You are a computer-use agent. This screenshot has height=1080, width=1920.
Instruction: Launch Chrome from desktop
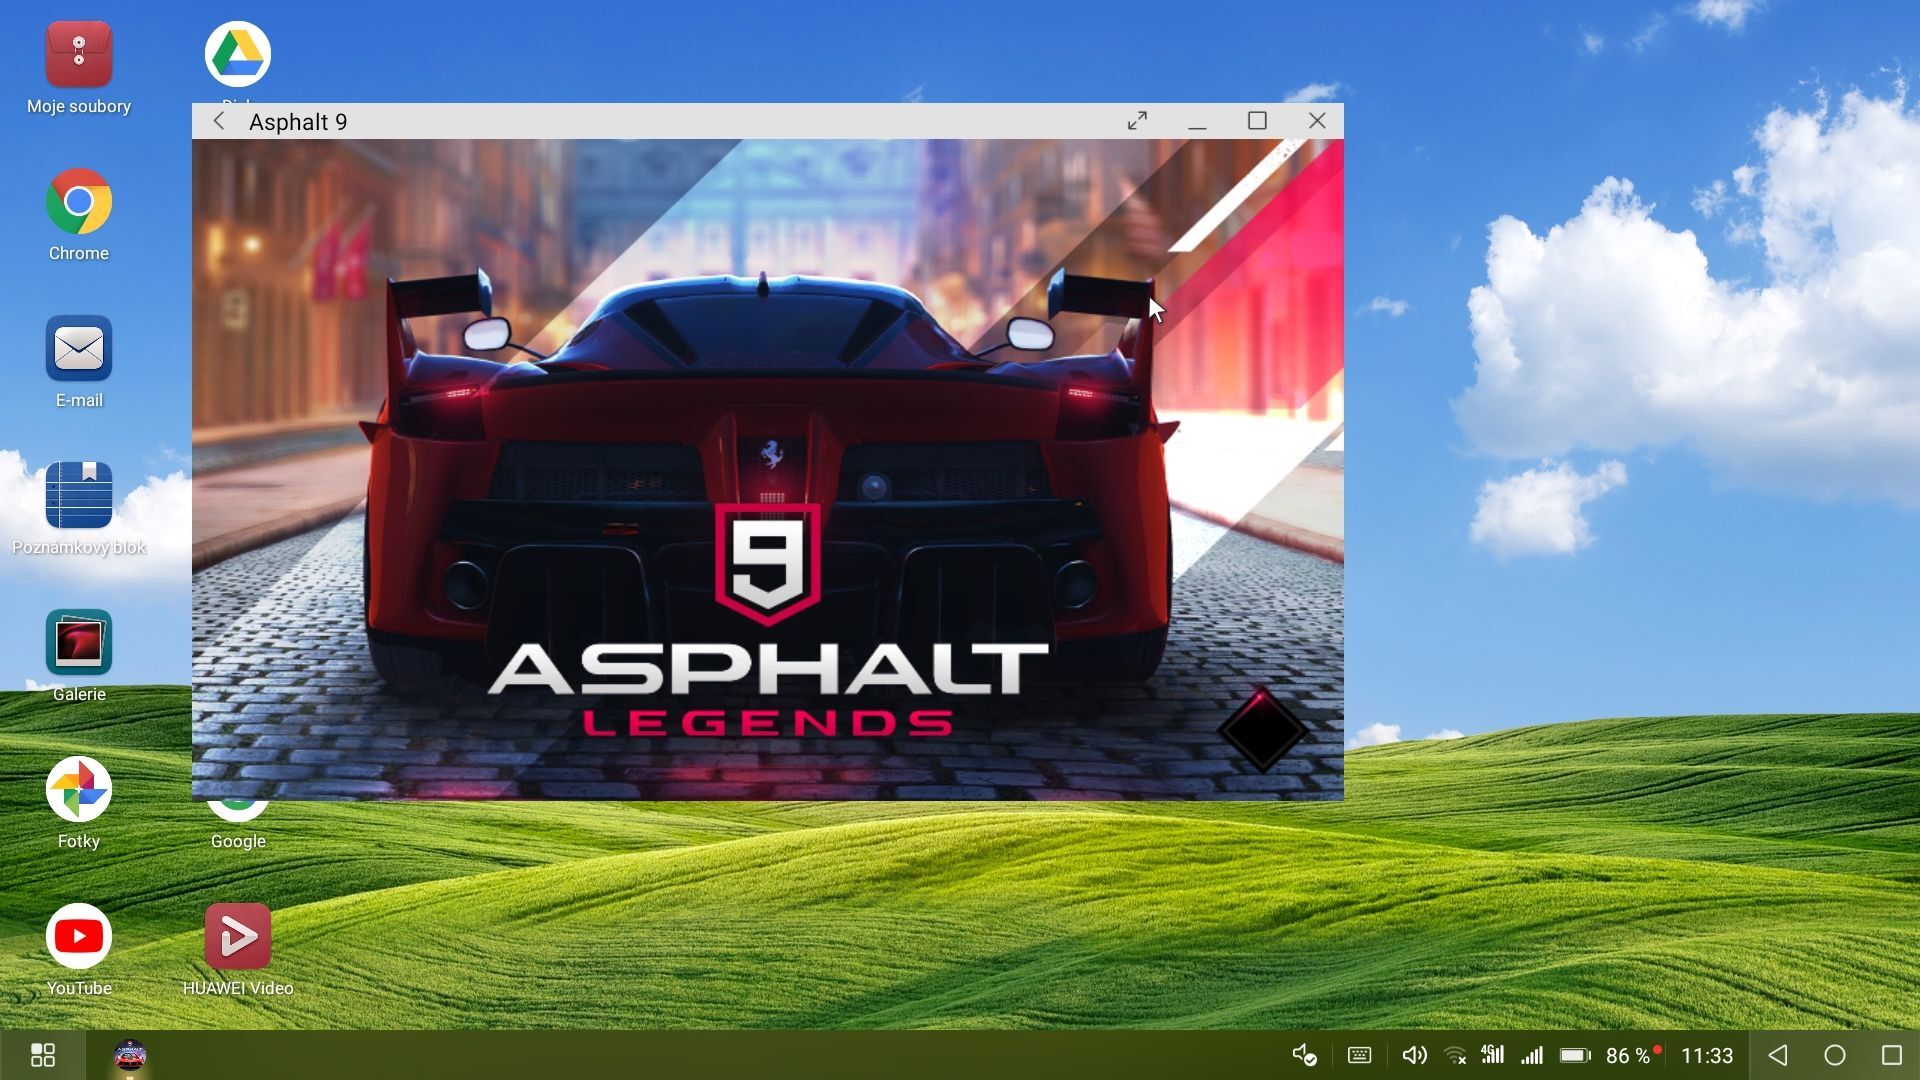coord(78,202)
